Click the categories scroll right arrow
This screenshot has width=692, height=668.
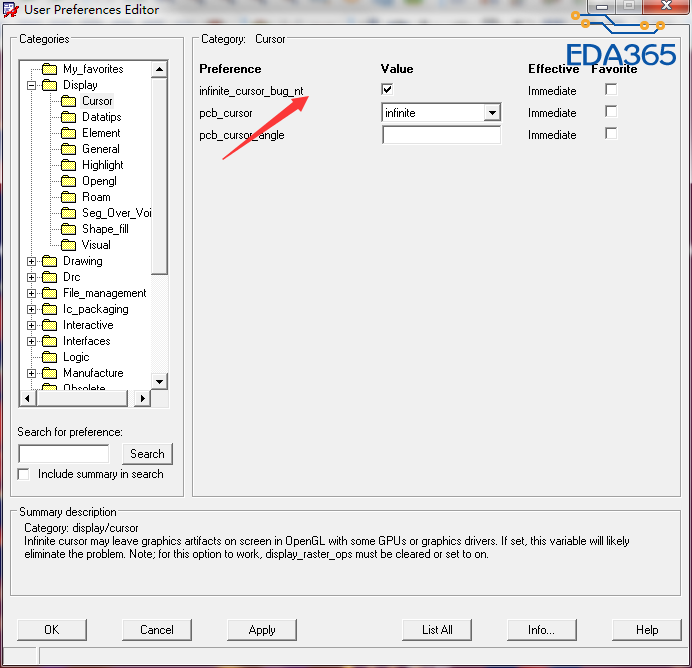tap(142, 398)
